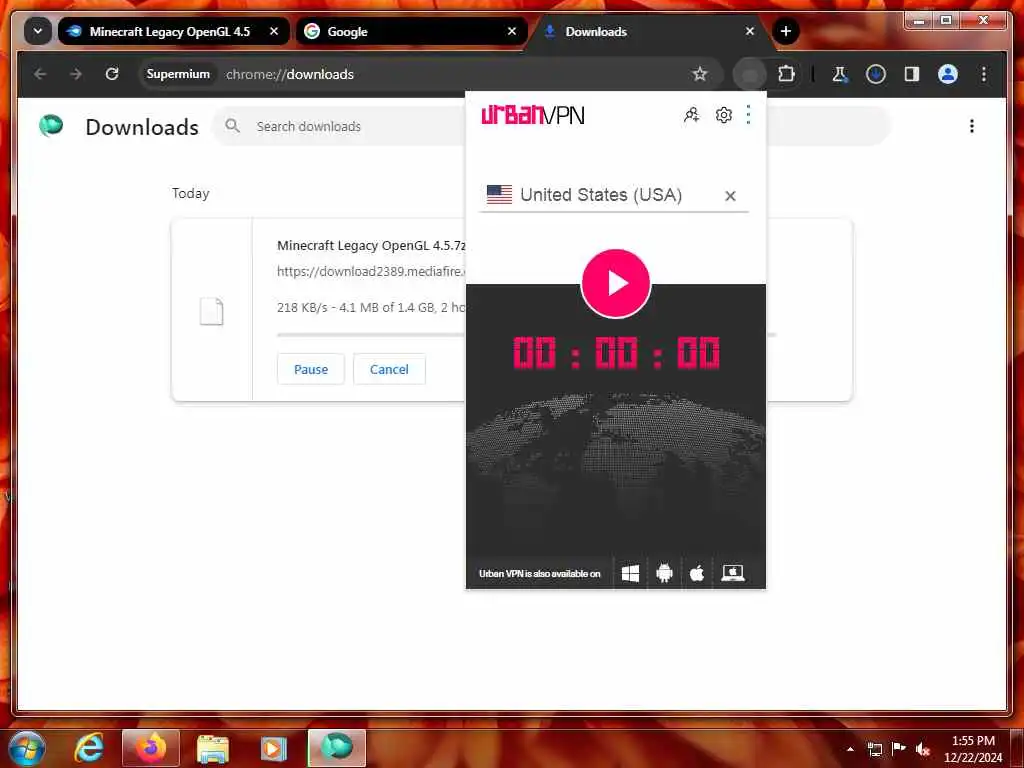The image size is (1024, 768).
Task: Show the toolbar downloads indicator
Action: [x=876, y=74]
